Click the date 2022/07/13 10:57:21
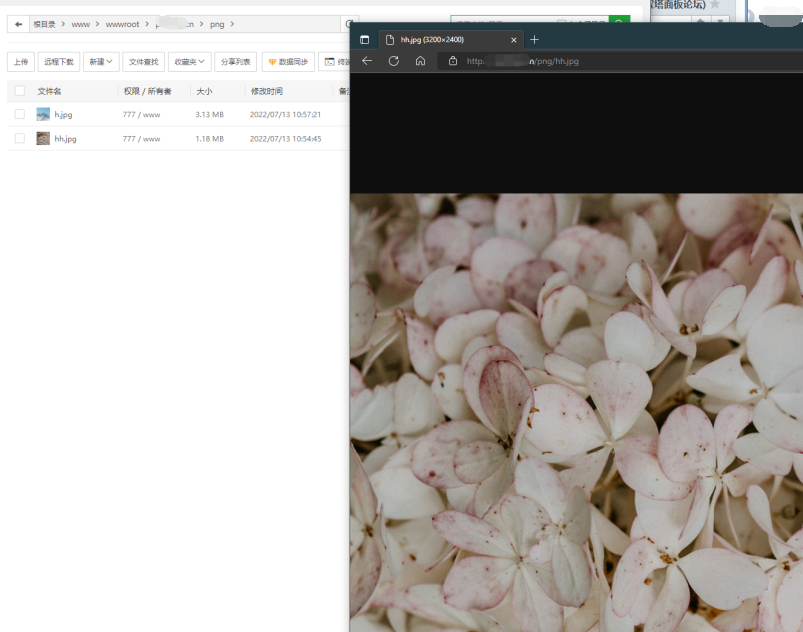Viewport: 803px width, 632px height. pyautogui.click(x=285, y=115)
